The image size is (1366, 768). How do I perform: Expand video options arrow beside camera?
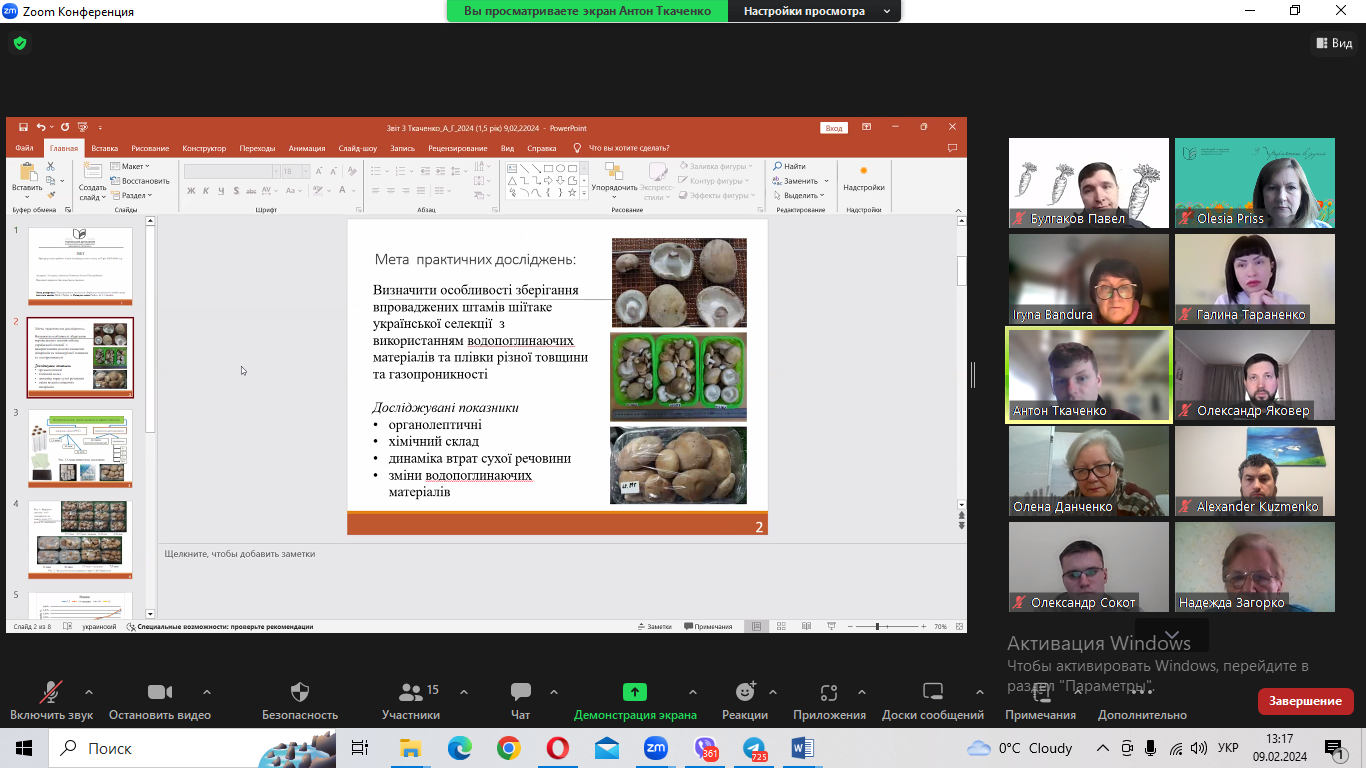tap(207, 692)
